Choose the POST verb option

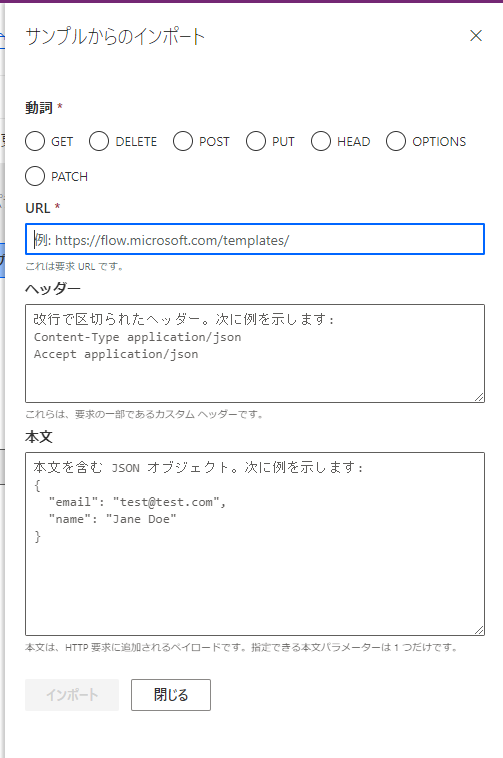tap(183, 142)
